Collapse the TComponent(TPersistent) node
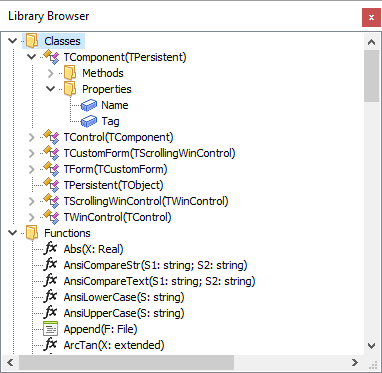Image resolution: width=382 pixels, height=373 pixels. 32,57
